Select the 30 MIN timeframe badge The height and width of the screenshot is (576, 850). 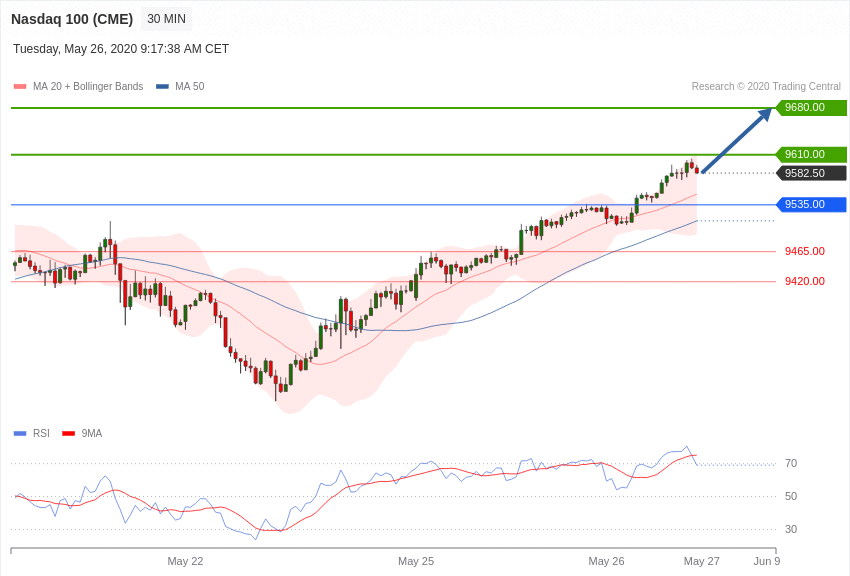coord(166,19)
